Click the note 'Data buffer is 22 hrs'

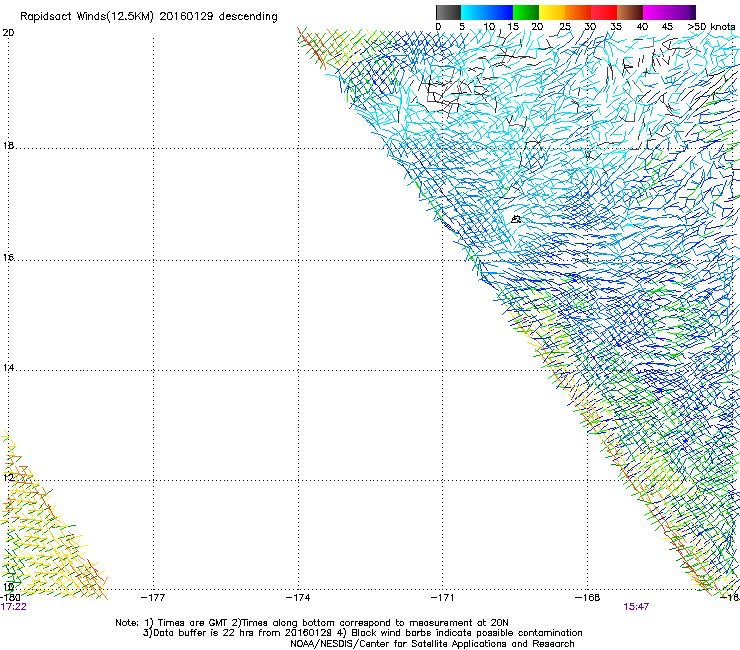coord(204,633)
